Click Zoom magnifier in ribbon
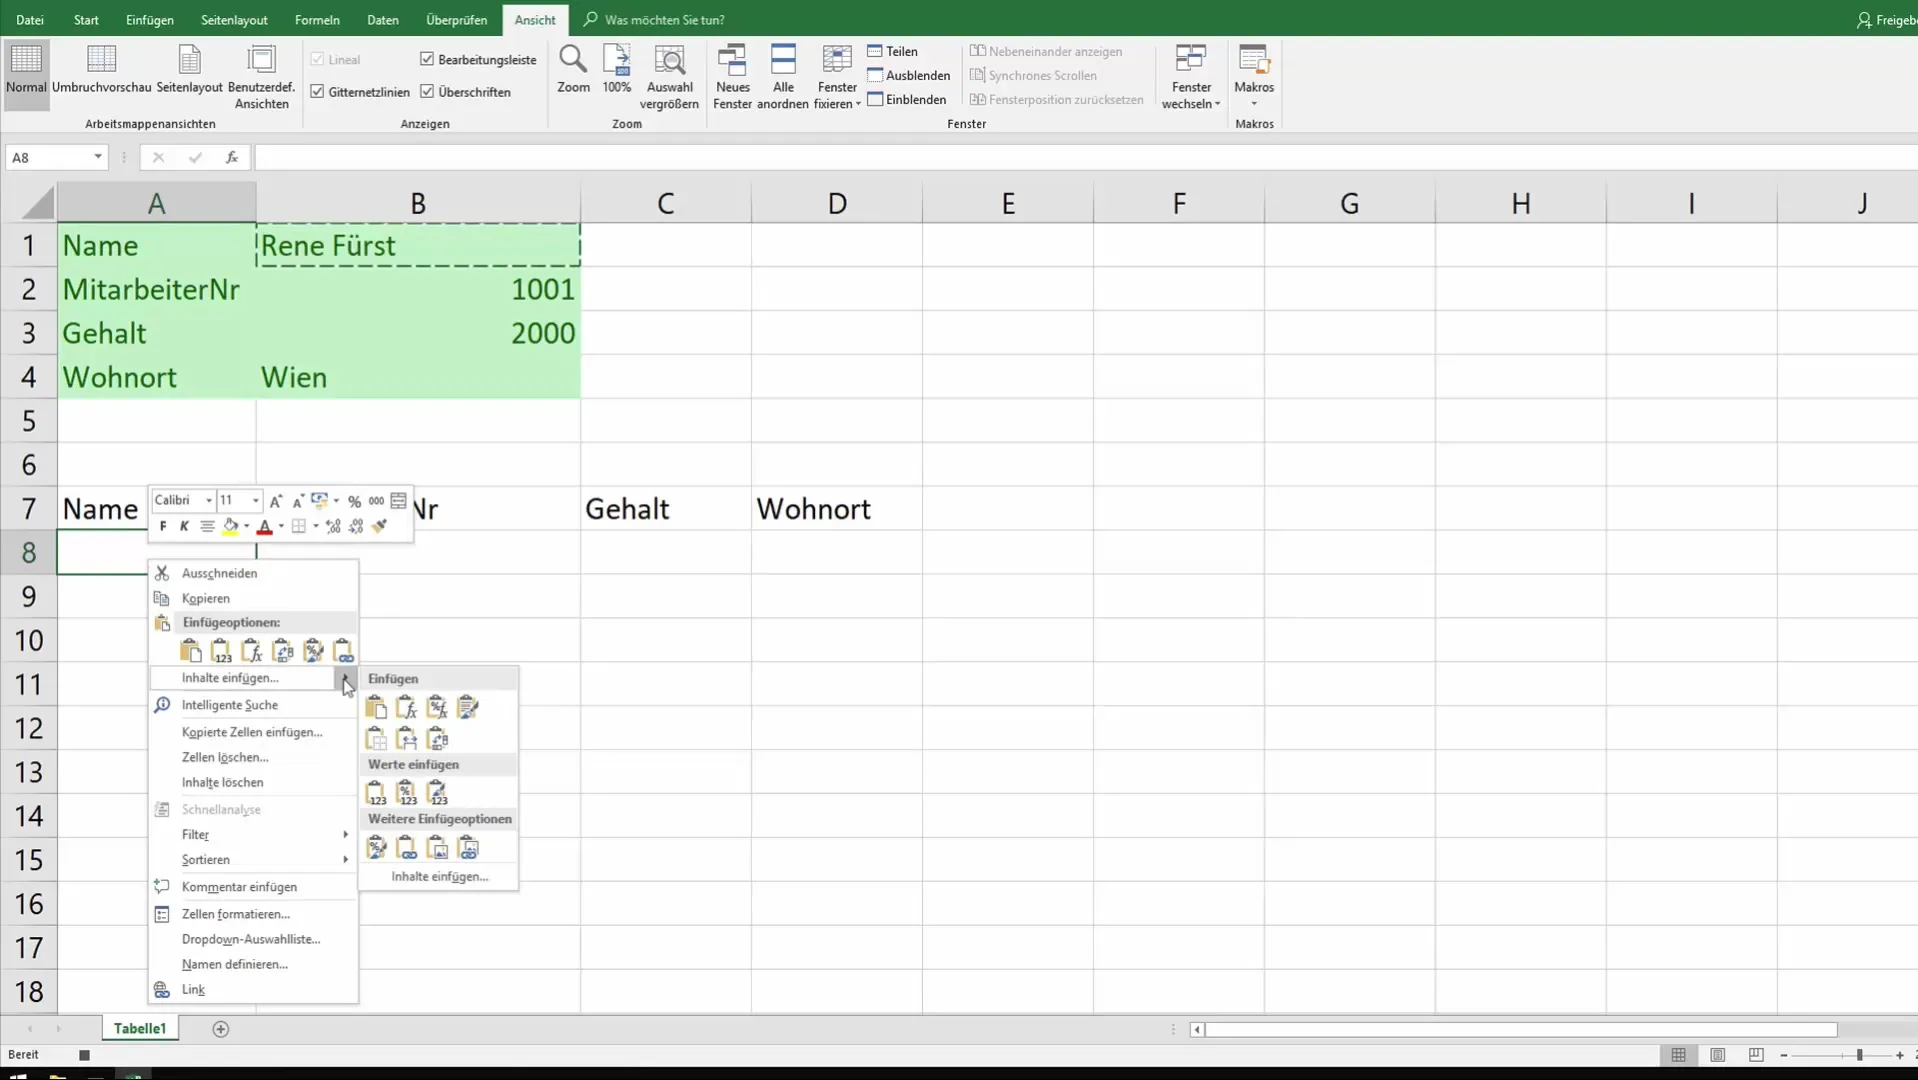This screenshot has width=1918, height=1080. point(573,70)
